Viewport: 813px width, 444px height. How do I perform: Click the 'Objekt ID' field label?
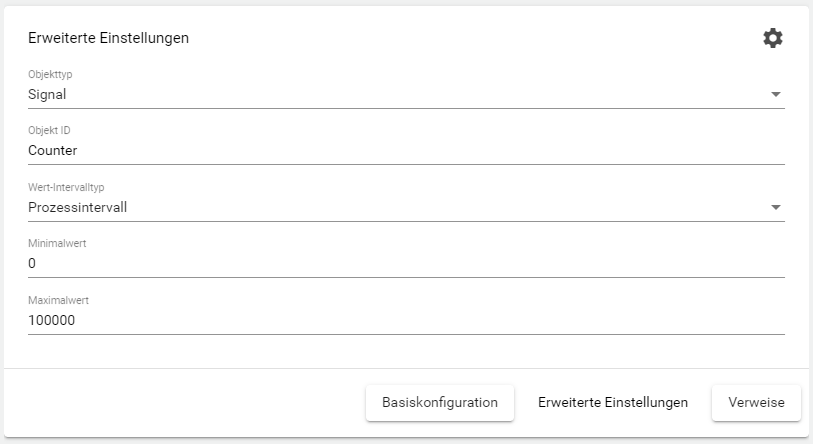coord(50,130)
